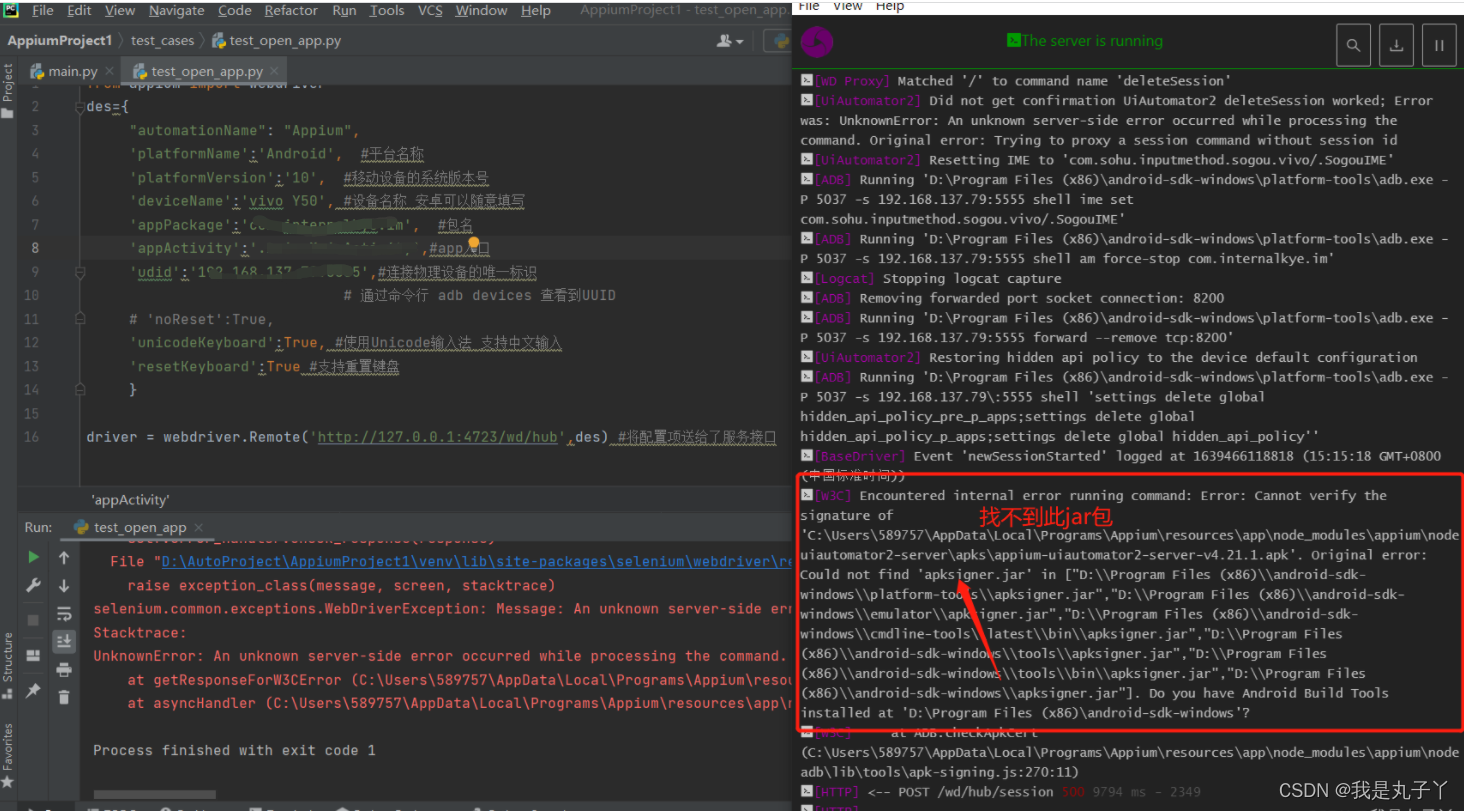
Task: Open run console settings with wrench icon
Action: pyautogui.click(x=33, y=585)
